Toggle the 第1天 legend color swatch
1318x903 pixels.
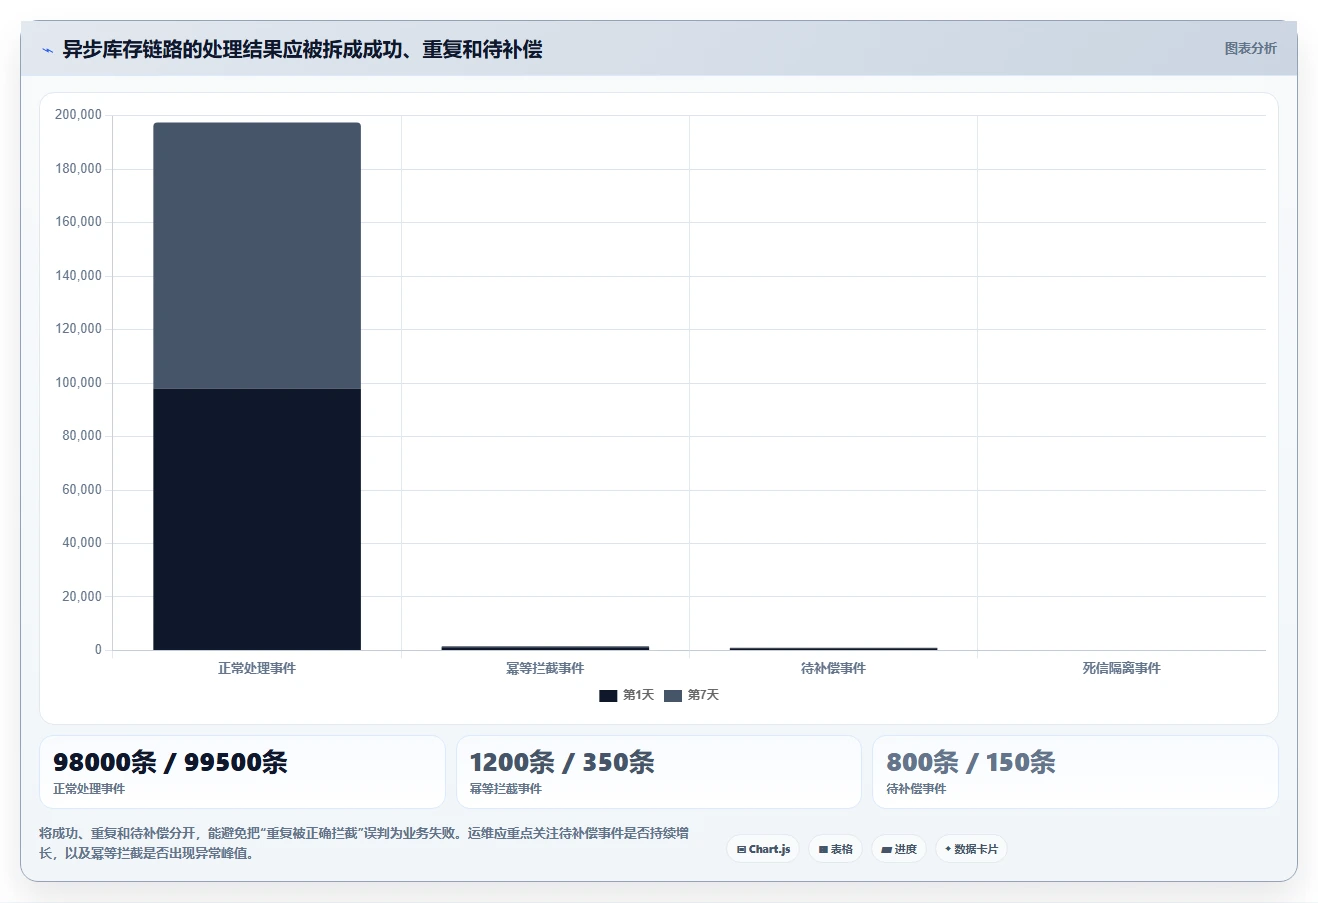point(608,695)
